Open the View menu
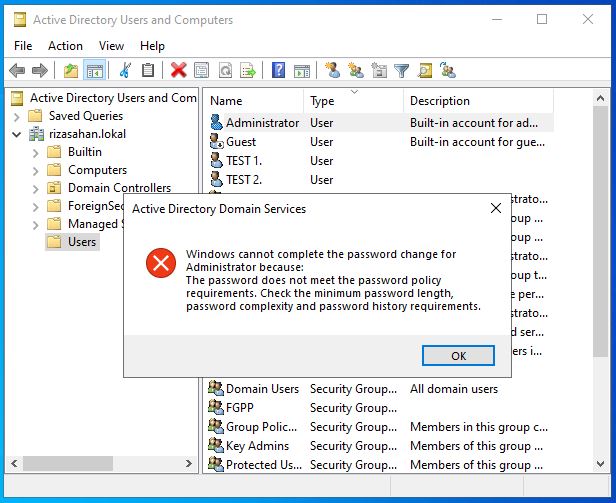Viewport: 616px width, 503px height. 111,46
